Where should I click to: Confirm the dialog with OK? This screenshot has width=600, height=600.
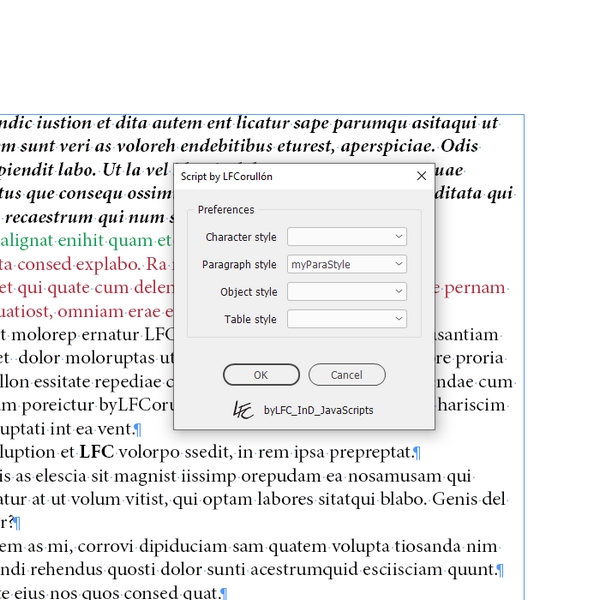point(261,375)
